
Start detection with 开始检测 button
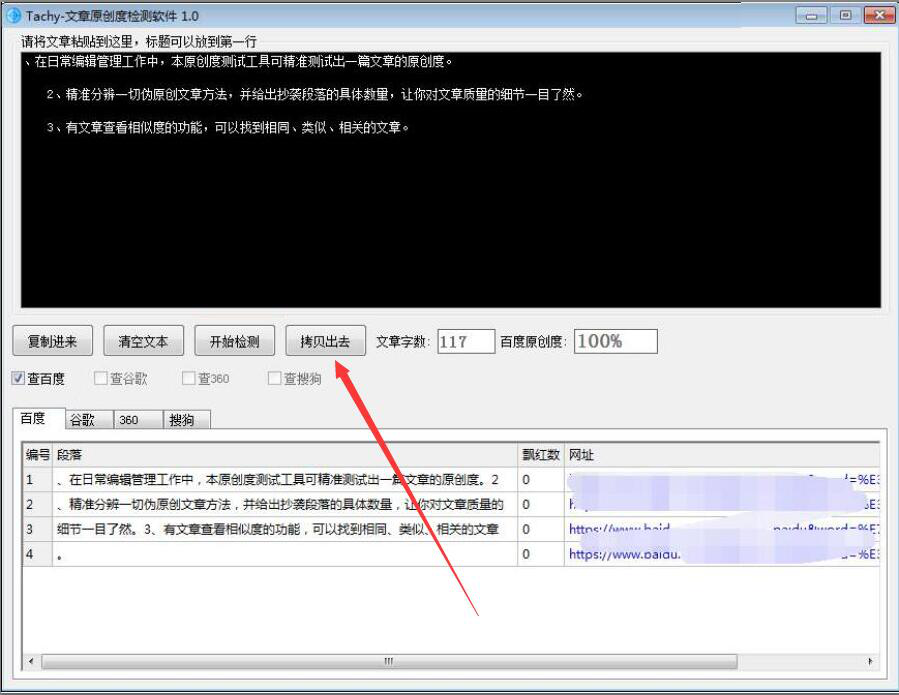point(234,341)
